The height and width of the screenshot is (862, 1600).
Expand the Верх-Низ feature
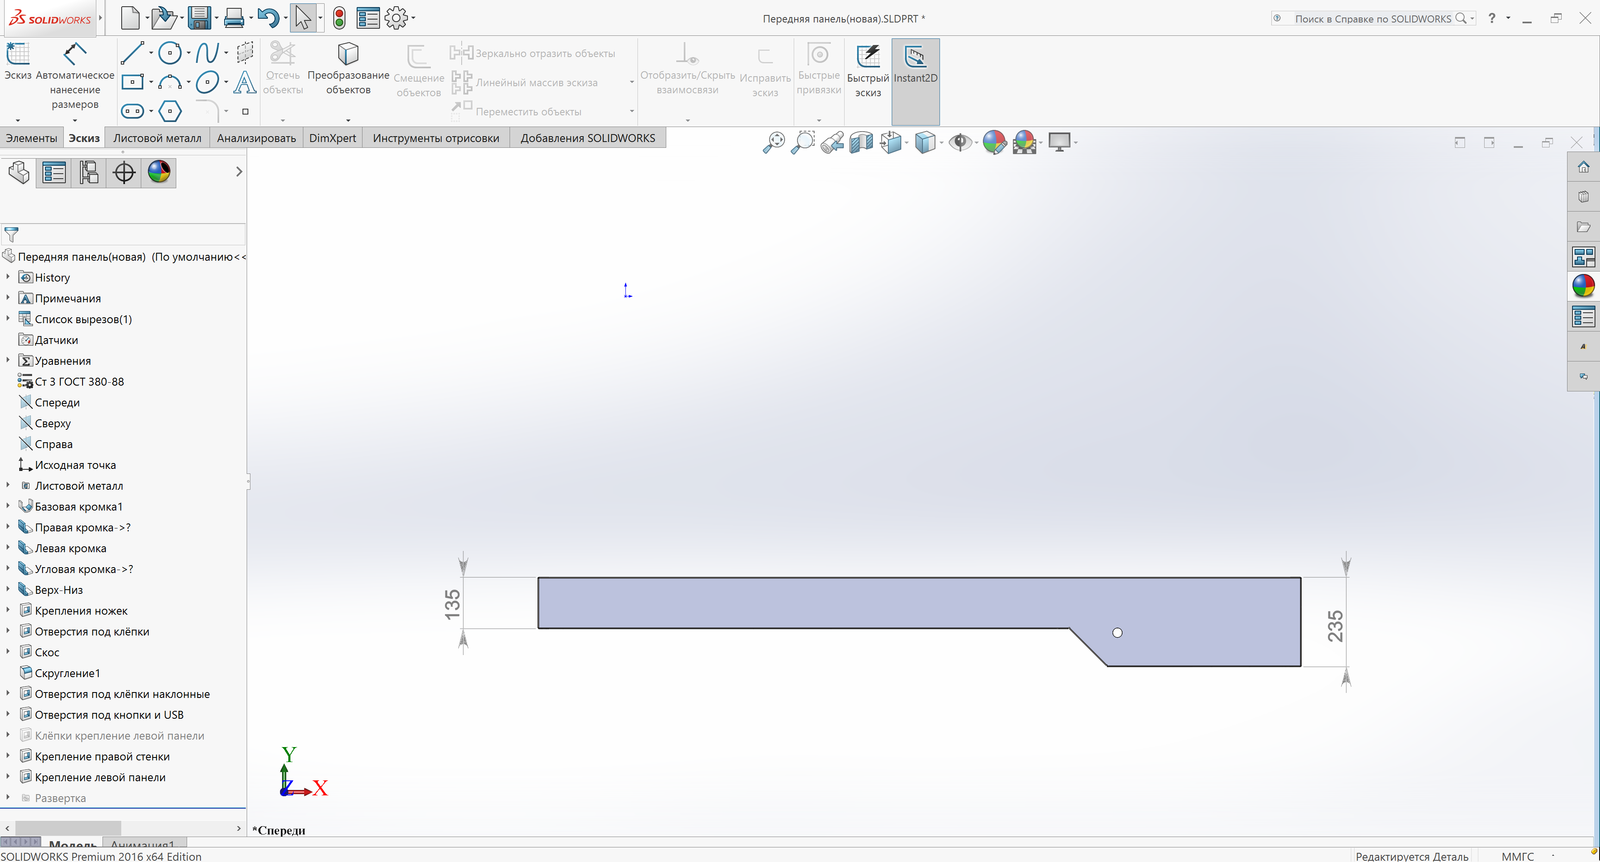(8, 589)
